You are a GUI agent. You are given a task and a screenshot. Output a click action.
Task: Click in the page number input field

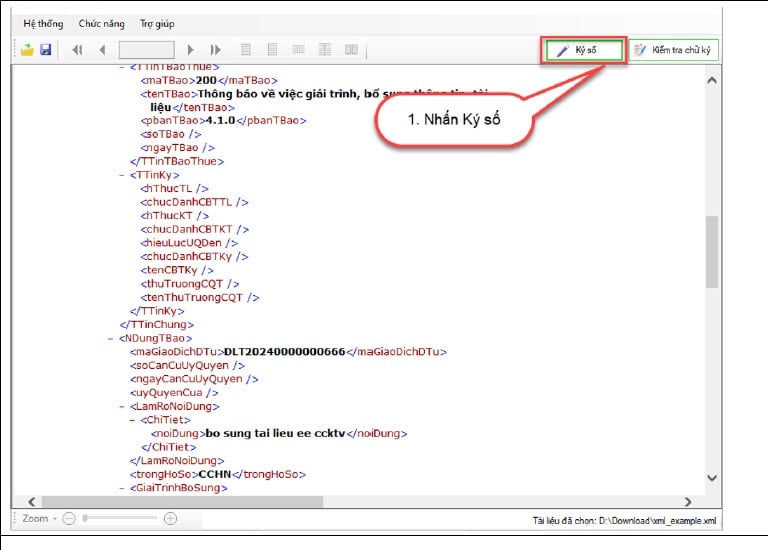coord(146,49)
